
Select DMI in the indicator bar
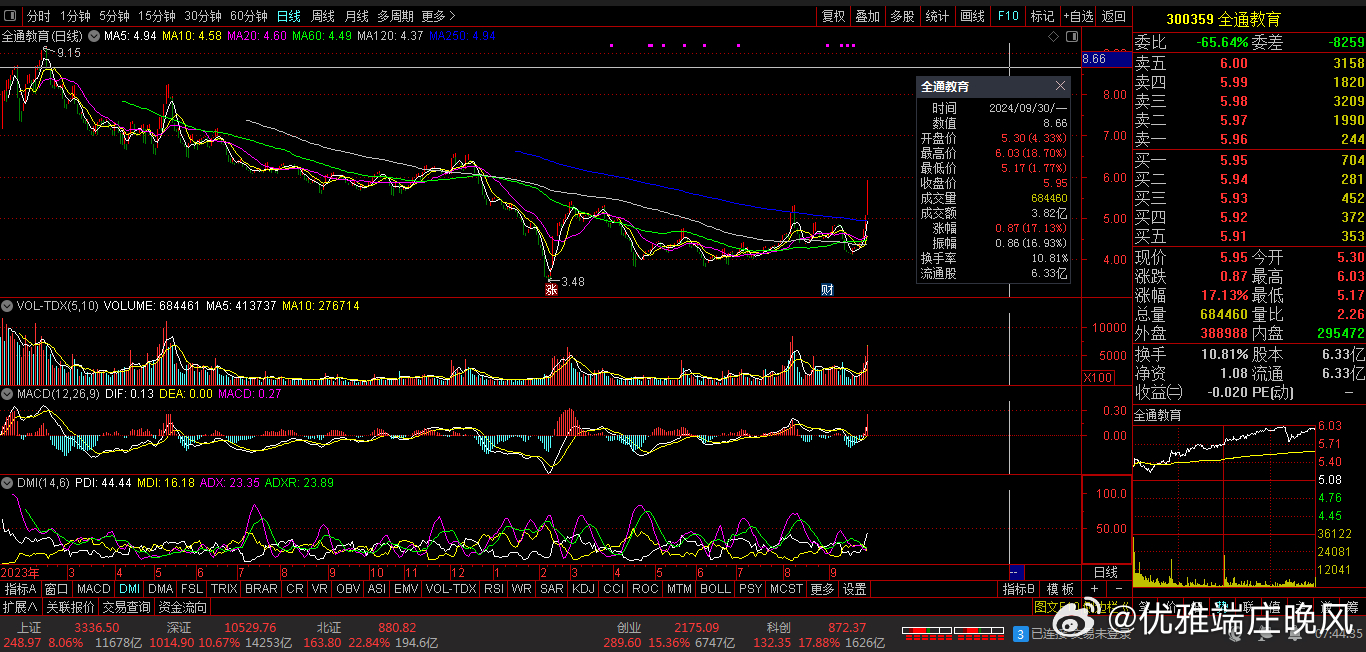pyautogui.click(x=130, y=589)
